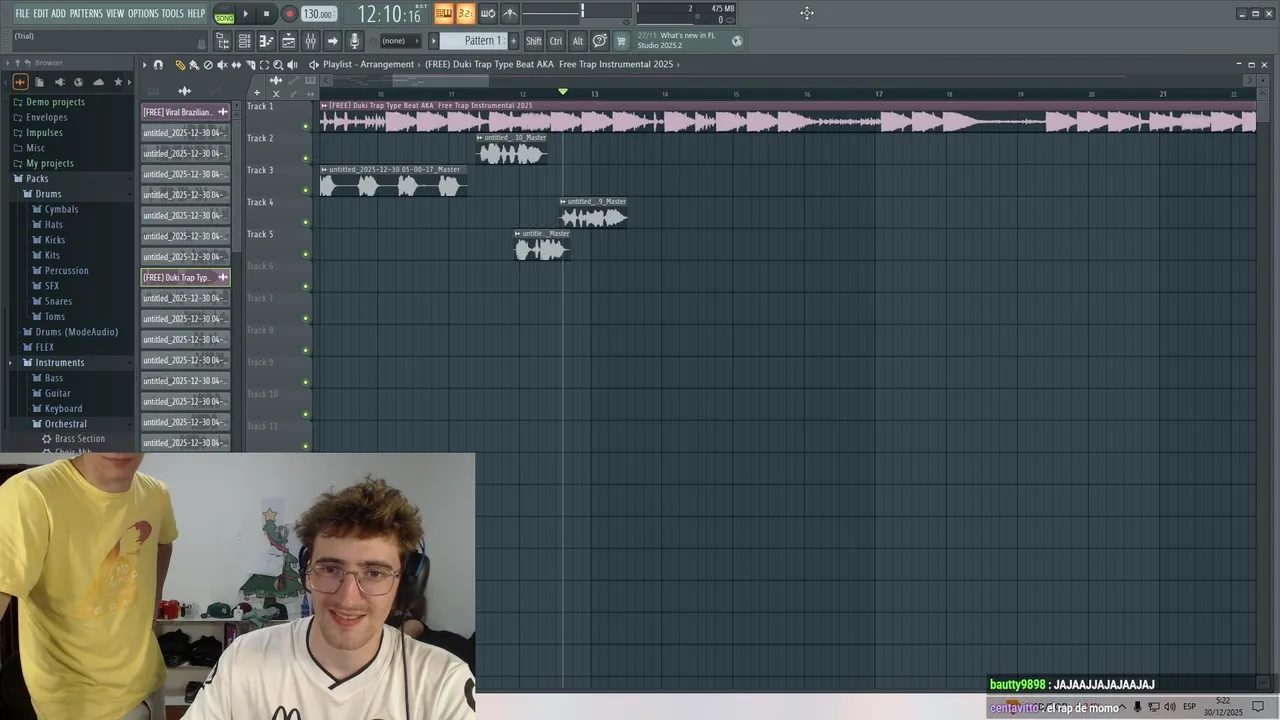Add new pattern with plus button
Screen dimensions: 1280x720
coord(514,41)
